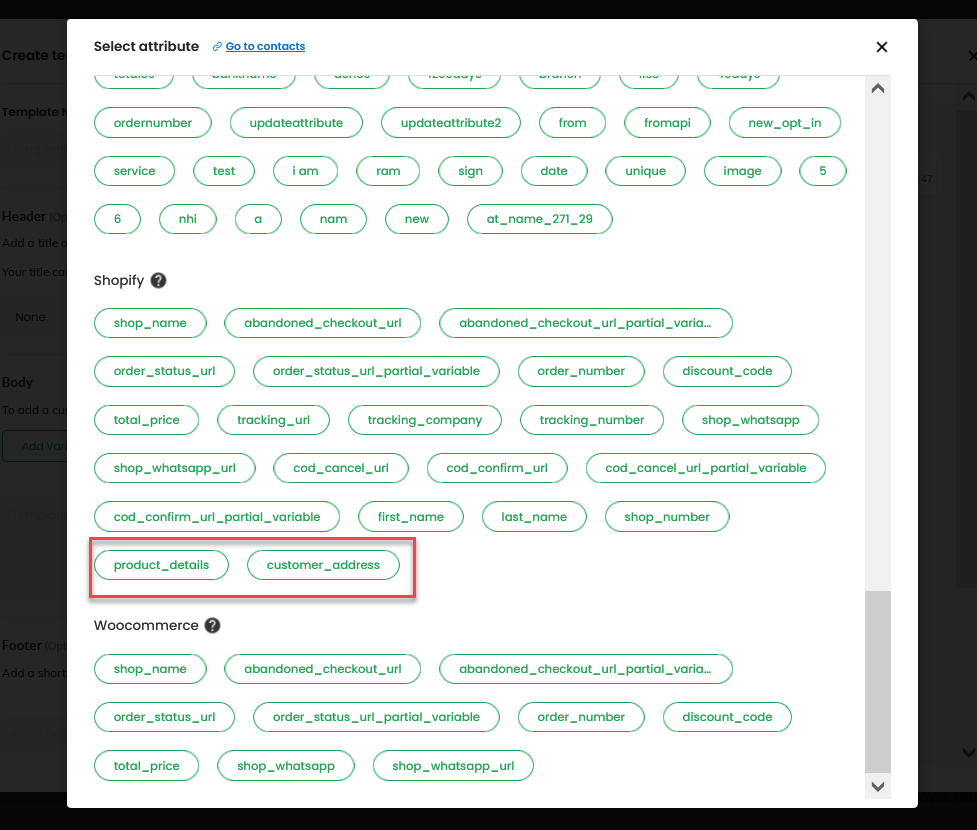Select Woocommerce order_status_url_partial_variable
Image resolution: width=977 pixels, height=830 pixels.
point(376,717)
